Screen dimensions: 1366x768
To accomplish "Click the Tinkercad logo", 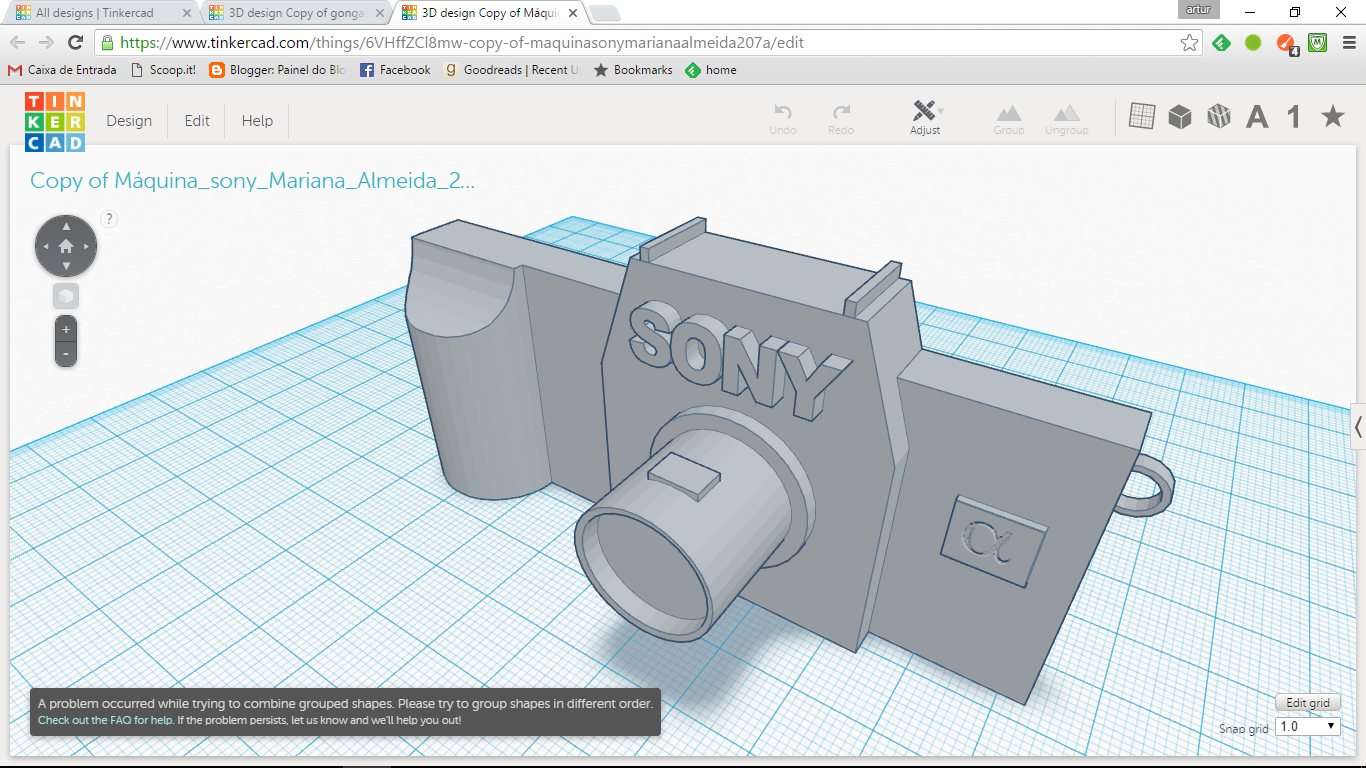I will pyautogui.click(x=54, y=120).
